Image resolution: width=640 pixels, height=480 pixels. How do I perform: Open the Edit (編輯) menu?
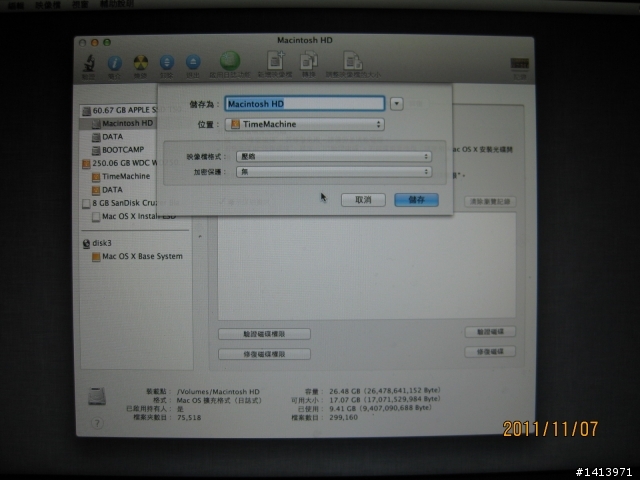coord(16,5)
